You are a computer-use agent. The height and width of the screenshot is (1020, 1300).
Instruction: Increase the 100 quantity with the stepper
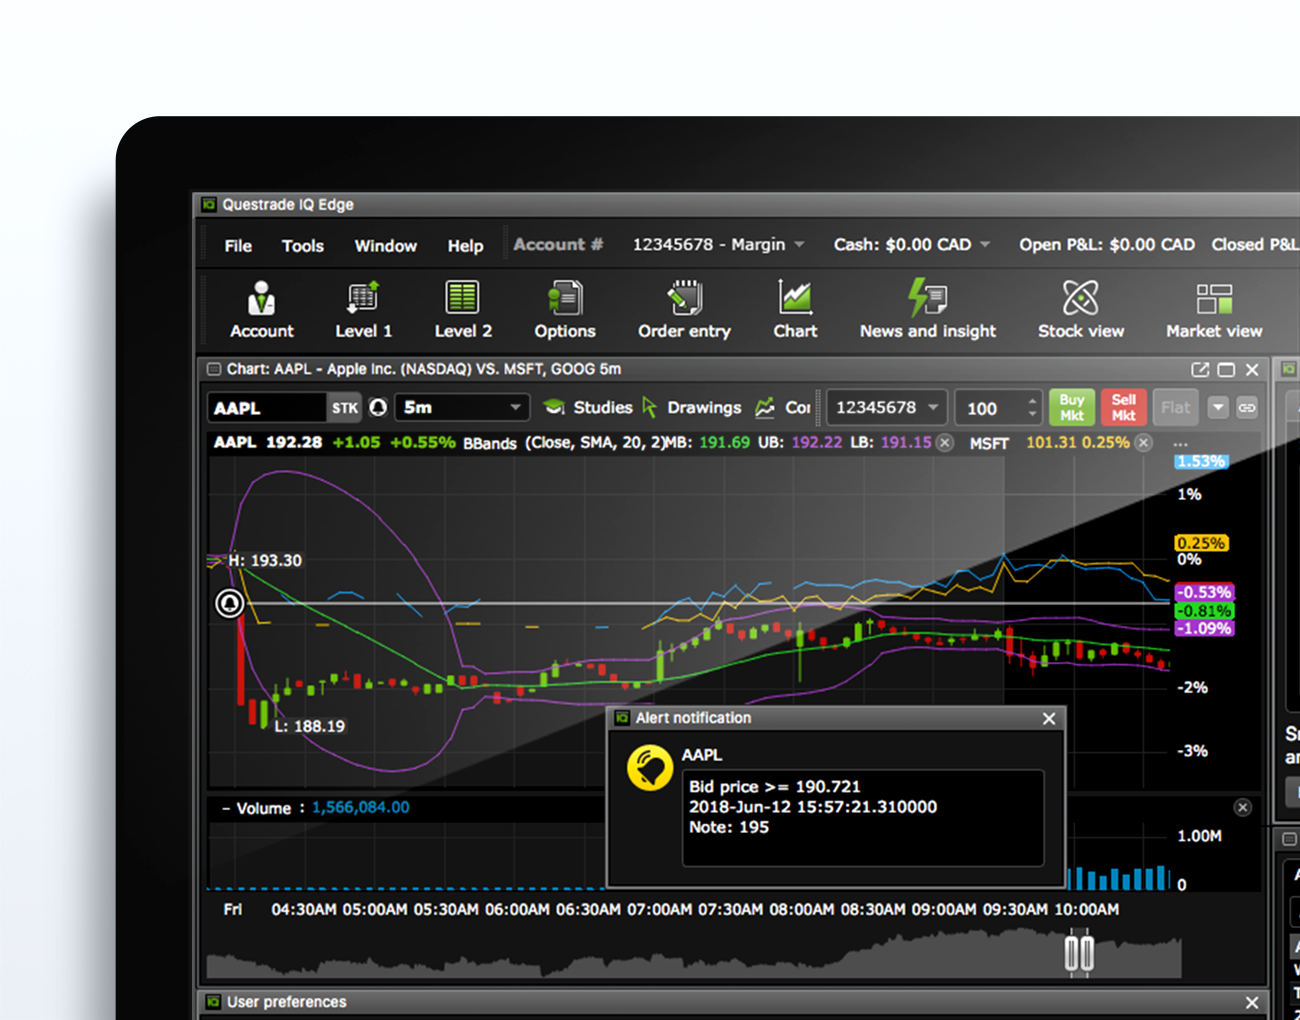(x=1031, y=401)
